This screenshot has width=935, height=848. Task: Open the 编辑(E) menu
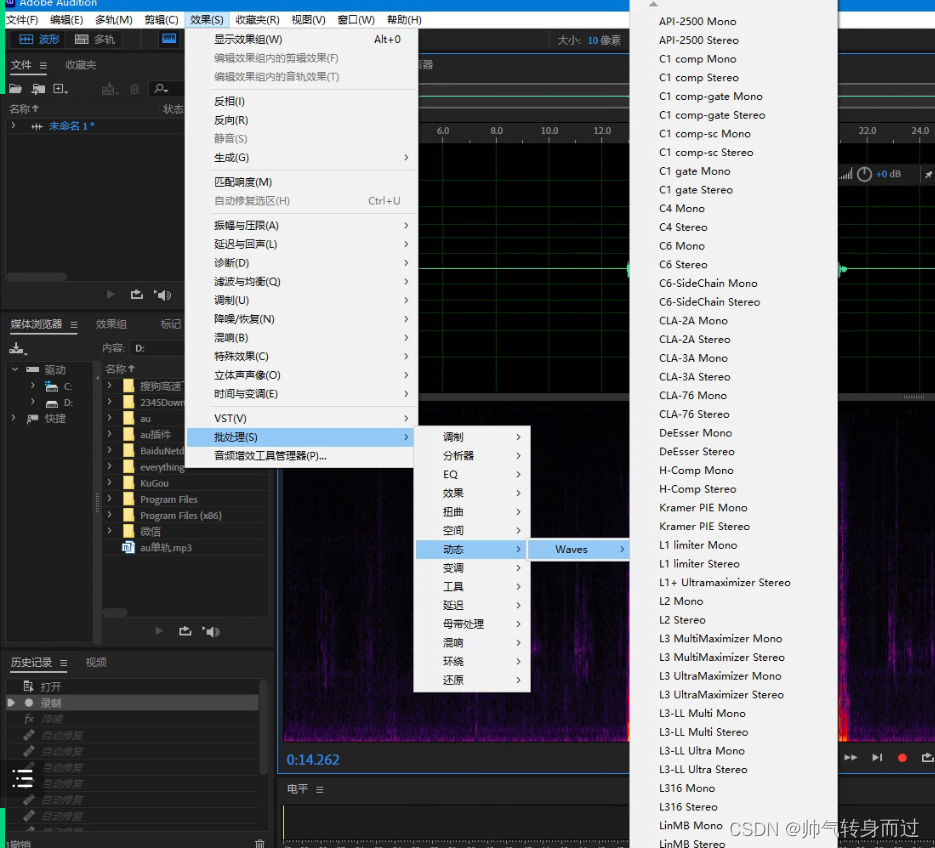click(x=66, y=20)
